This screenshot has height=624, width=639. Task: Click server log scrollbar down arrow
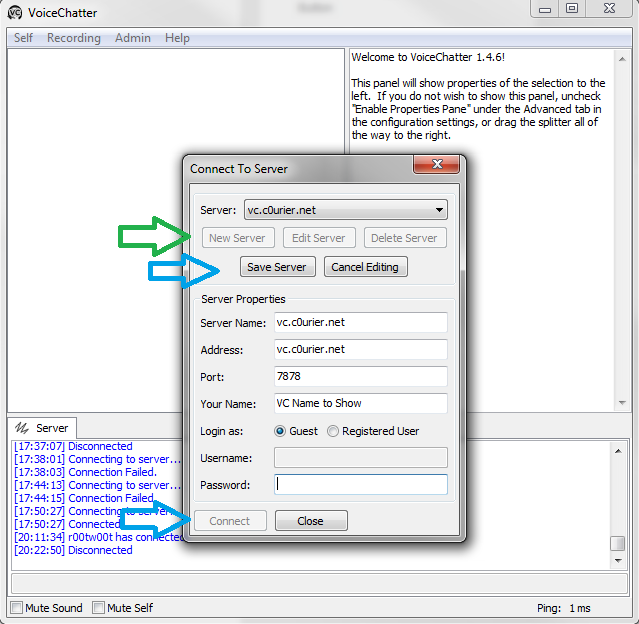(618, 561)
